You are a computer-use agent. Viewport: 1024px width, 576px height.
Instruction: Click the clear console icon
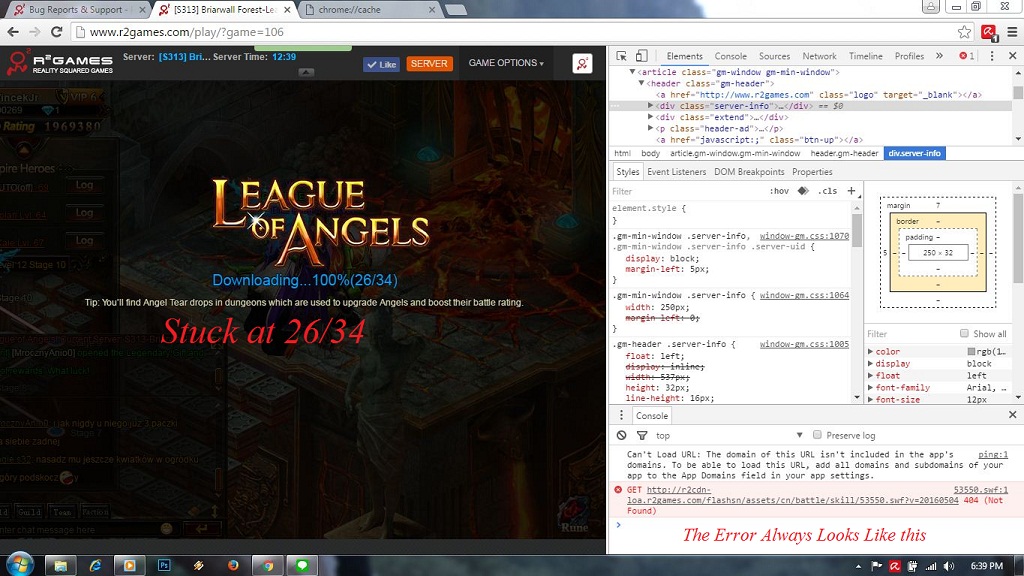(621, 436)
